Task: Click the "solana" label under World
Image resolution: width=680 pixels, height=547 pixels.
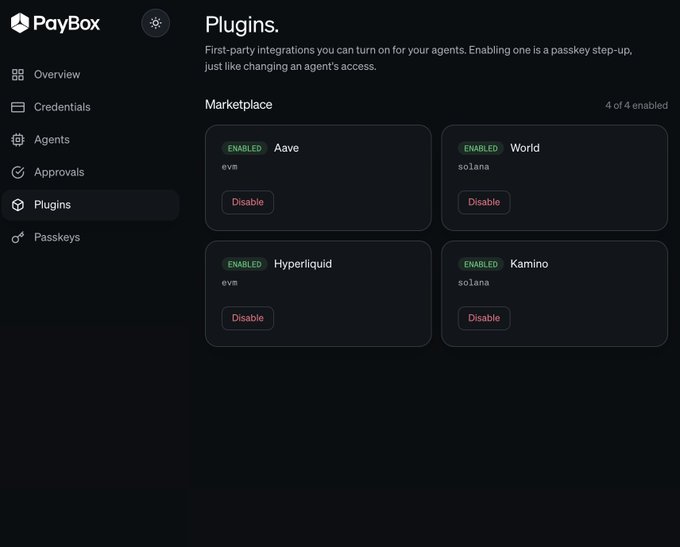Action: point(474,167)
